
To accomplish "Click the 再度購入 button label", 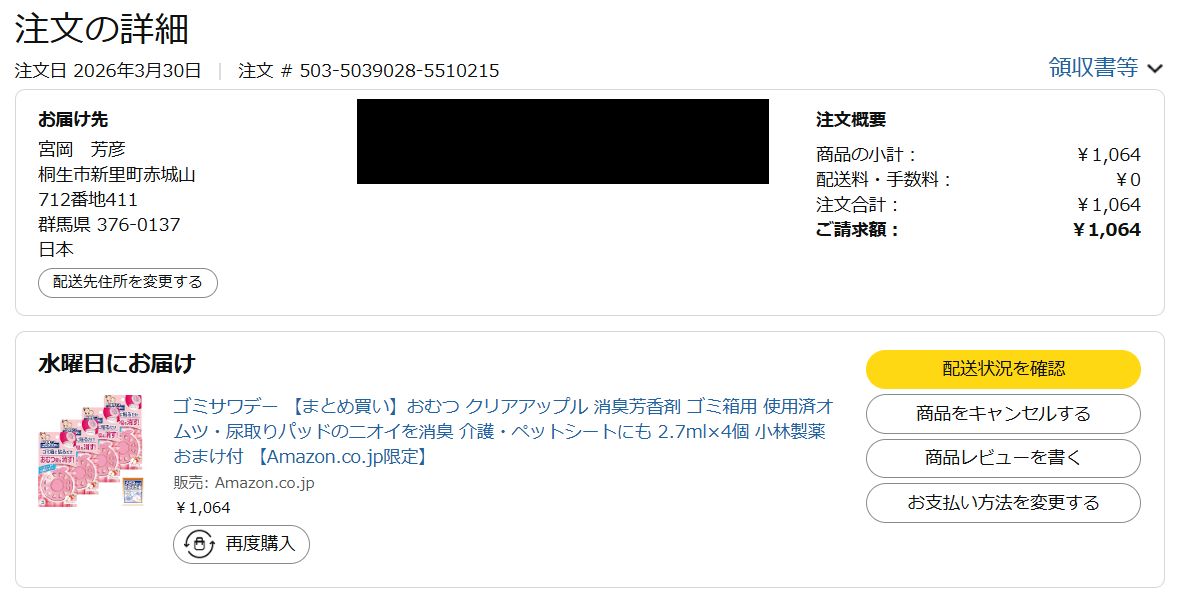I will click(260, 544).
